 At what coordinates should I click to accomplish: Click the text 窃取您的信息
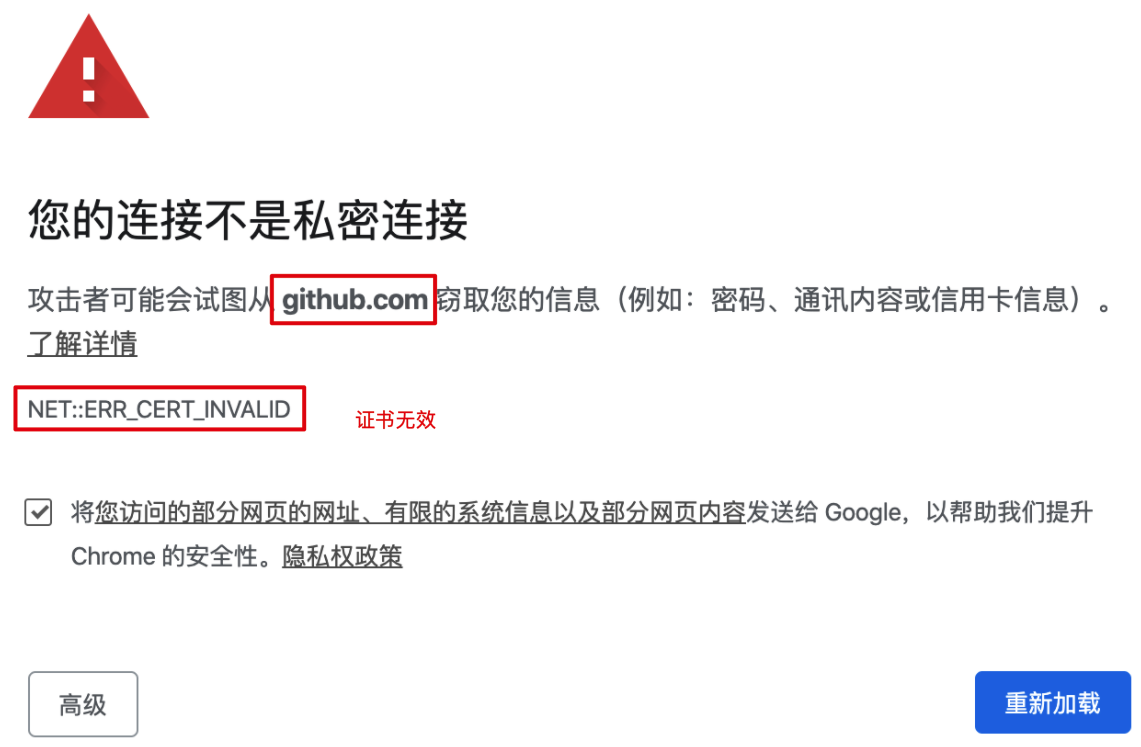point(517,300)
